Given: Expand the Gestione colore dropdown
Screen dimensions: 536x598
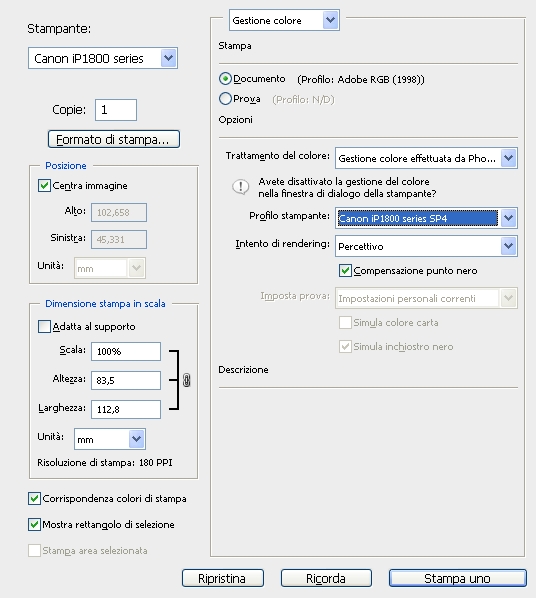Looking at the screenshot, I should coord(284,20).
